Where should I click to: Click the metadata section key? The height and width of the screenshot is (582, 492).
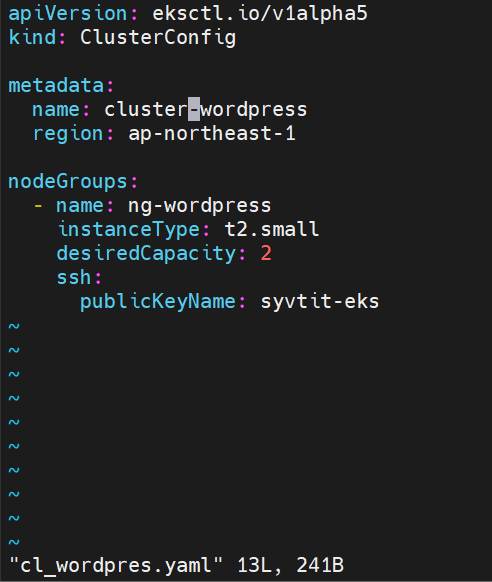56,85
